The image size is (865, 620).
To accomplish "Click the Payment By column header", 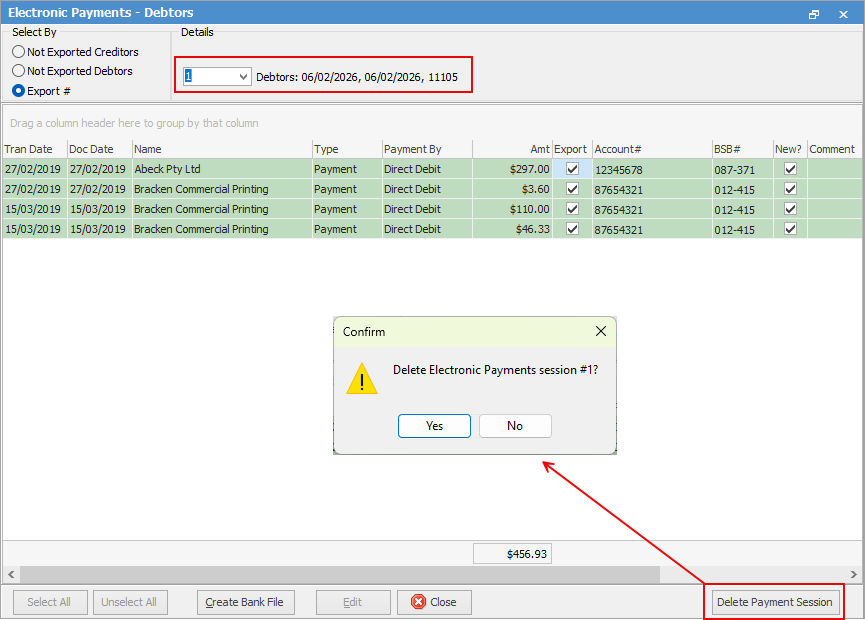I will (x=426, y=149).
